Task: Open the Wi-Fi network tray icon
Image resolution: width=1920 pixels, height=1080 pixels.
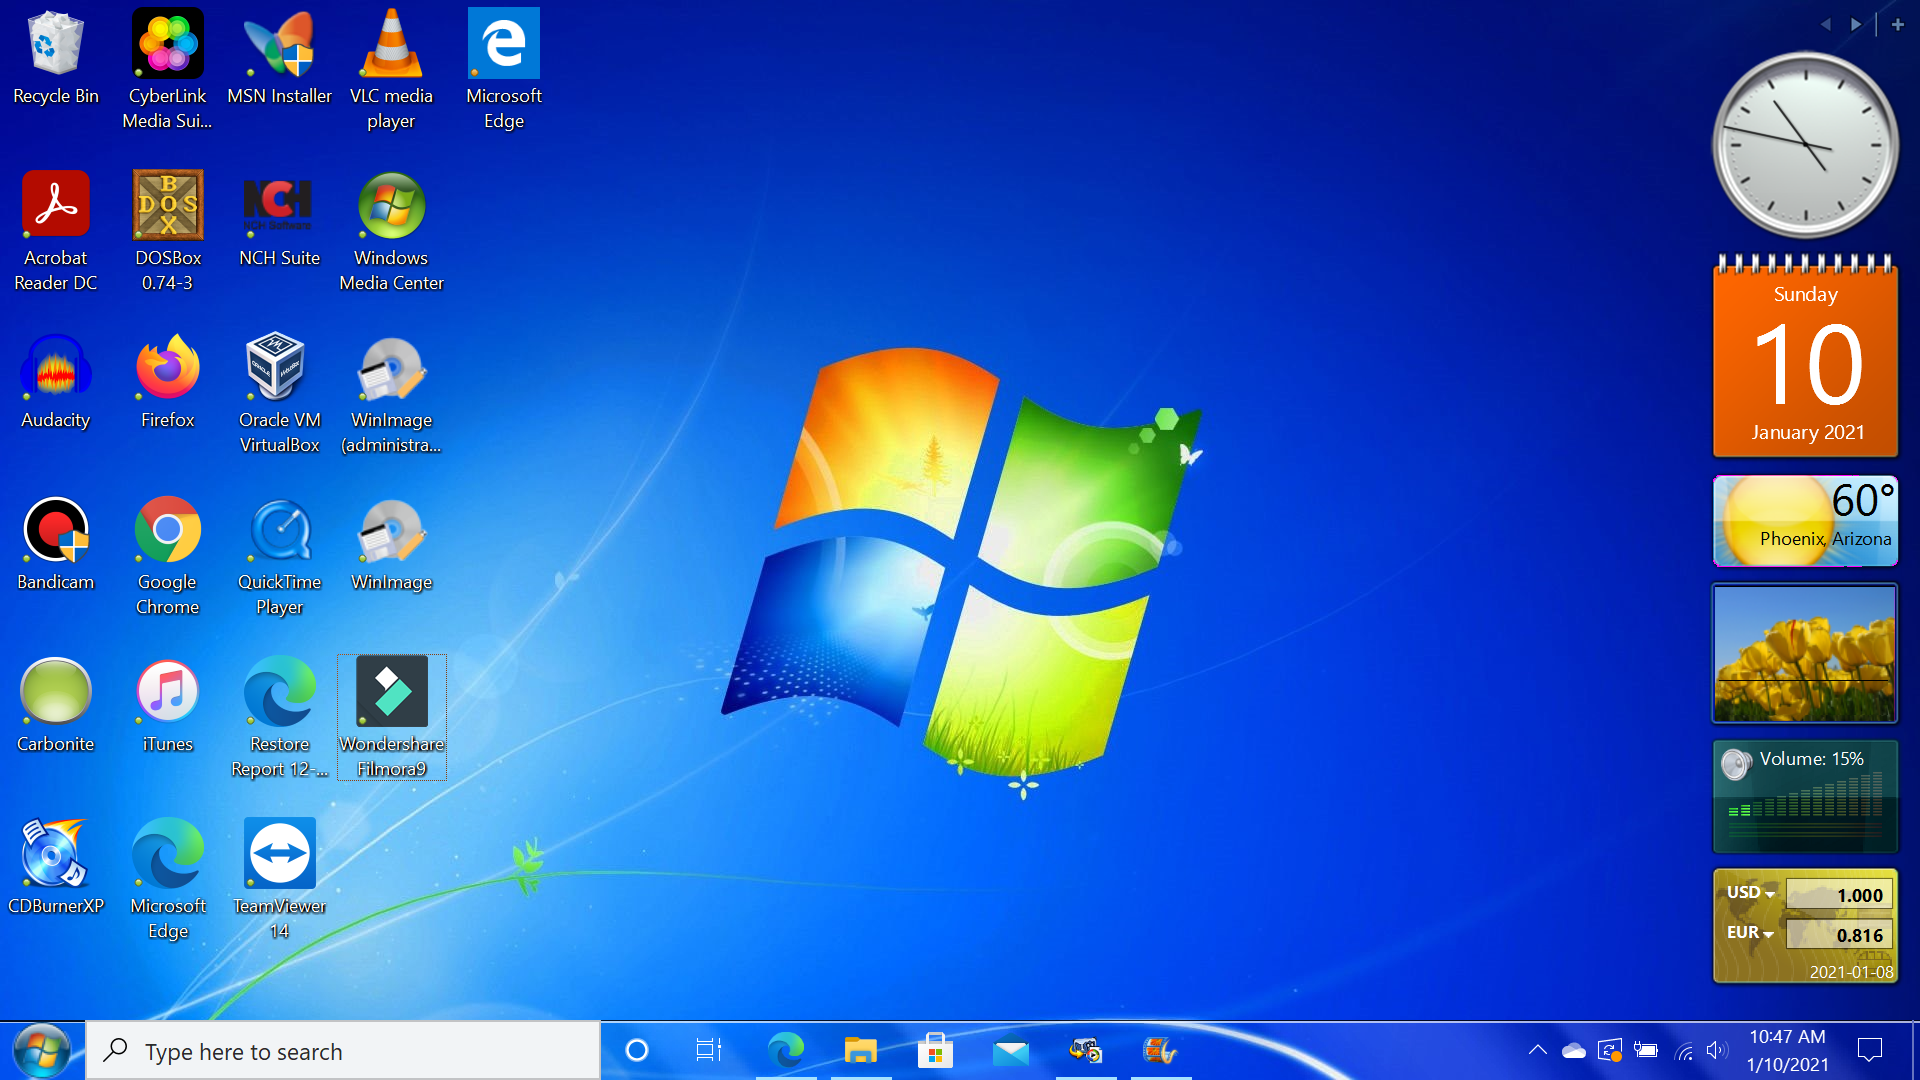Action: coord(1684,1050)
